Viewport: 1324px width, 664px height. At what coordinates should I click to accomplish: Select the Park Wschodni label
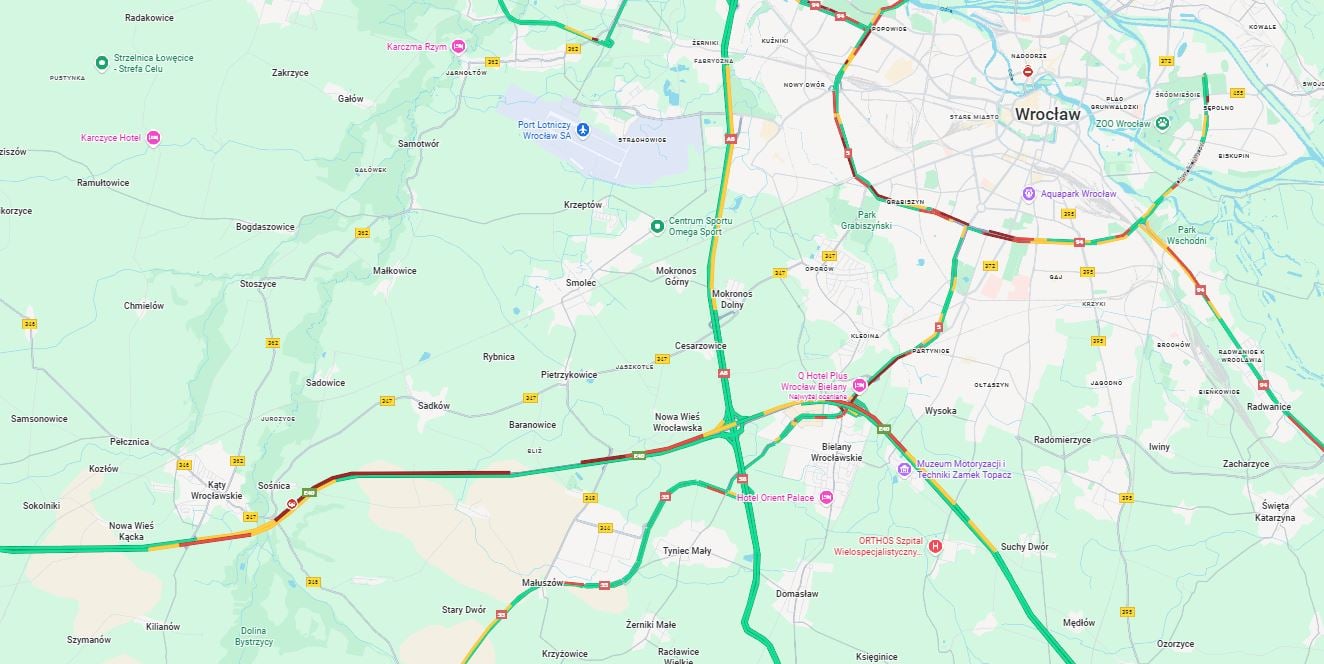pyautogui.click(x=1186, y=235)
